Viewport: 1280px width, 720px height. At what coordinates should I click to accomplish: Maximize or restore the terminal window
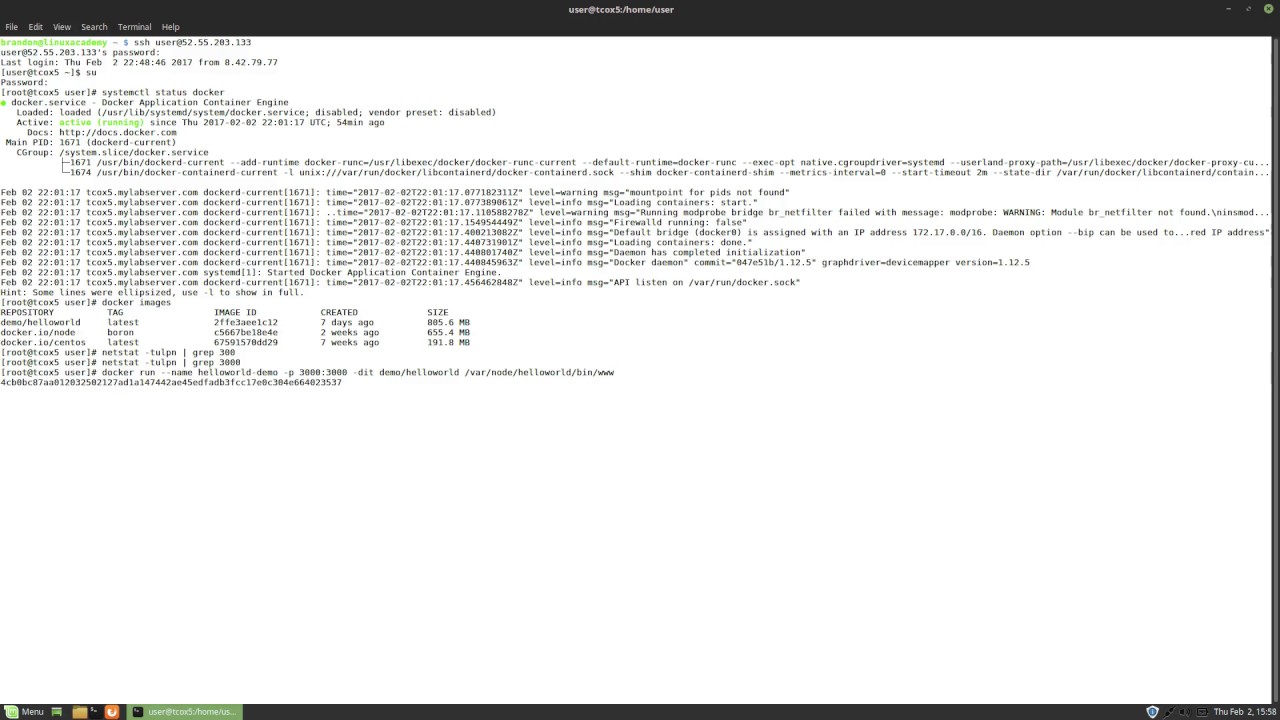[1249, 9]
